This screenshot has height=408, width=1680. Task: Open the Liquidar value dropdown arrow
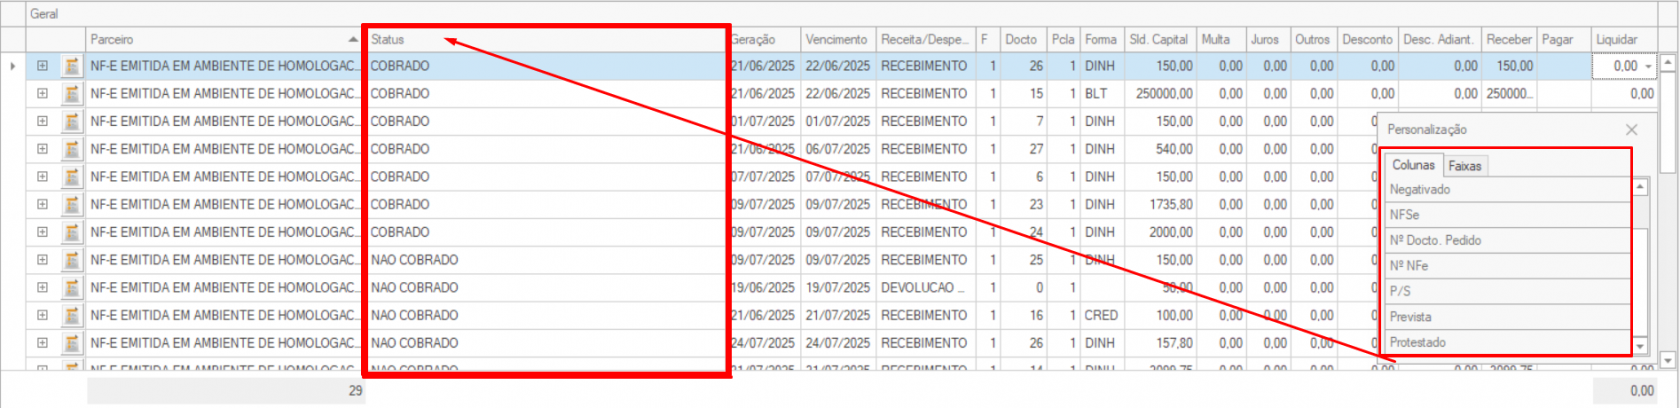pos(1648,67)
